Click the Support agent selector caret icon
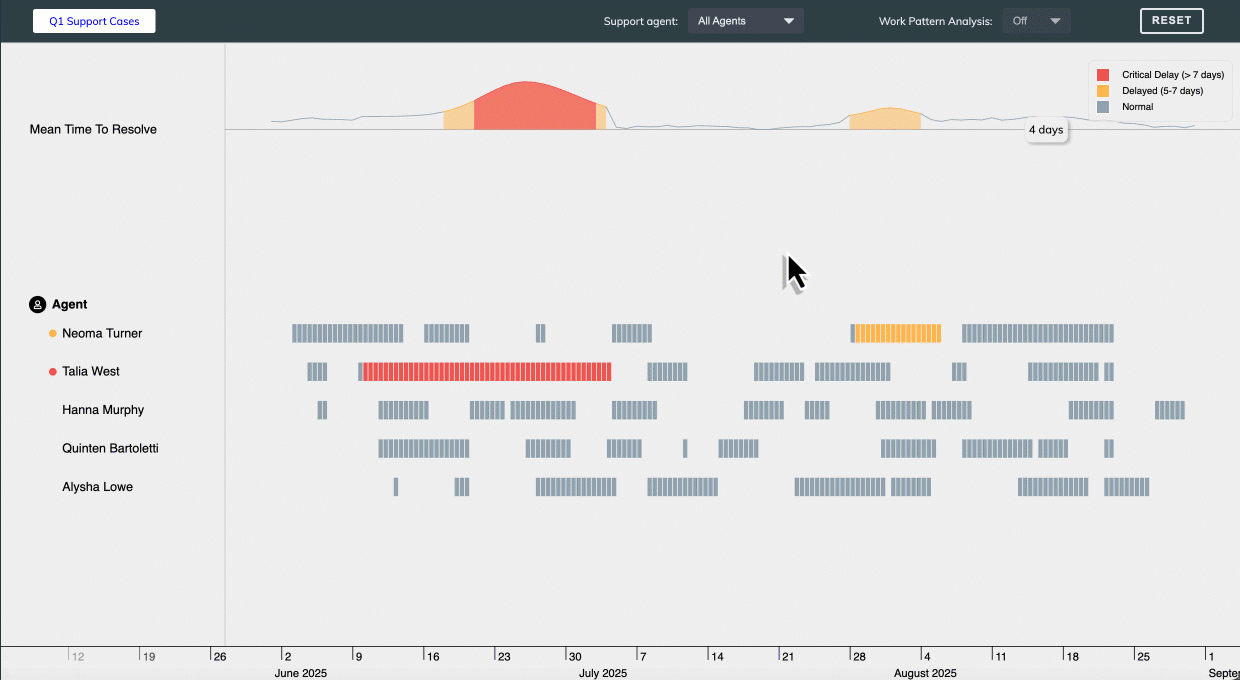 tap(789, 20)
